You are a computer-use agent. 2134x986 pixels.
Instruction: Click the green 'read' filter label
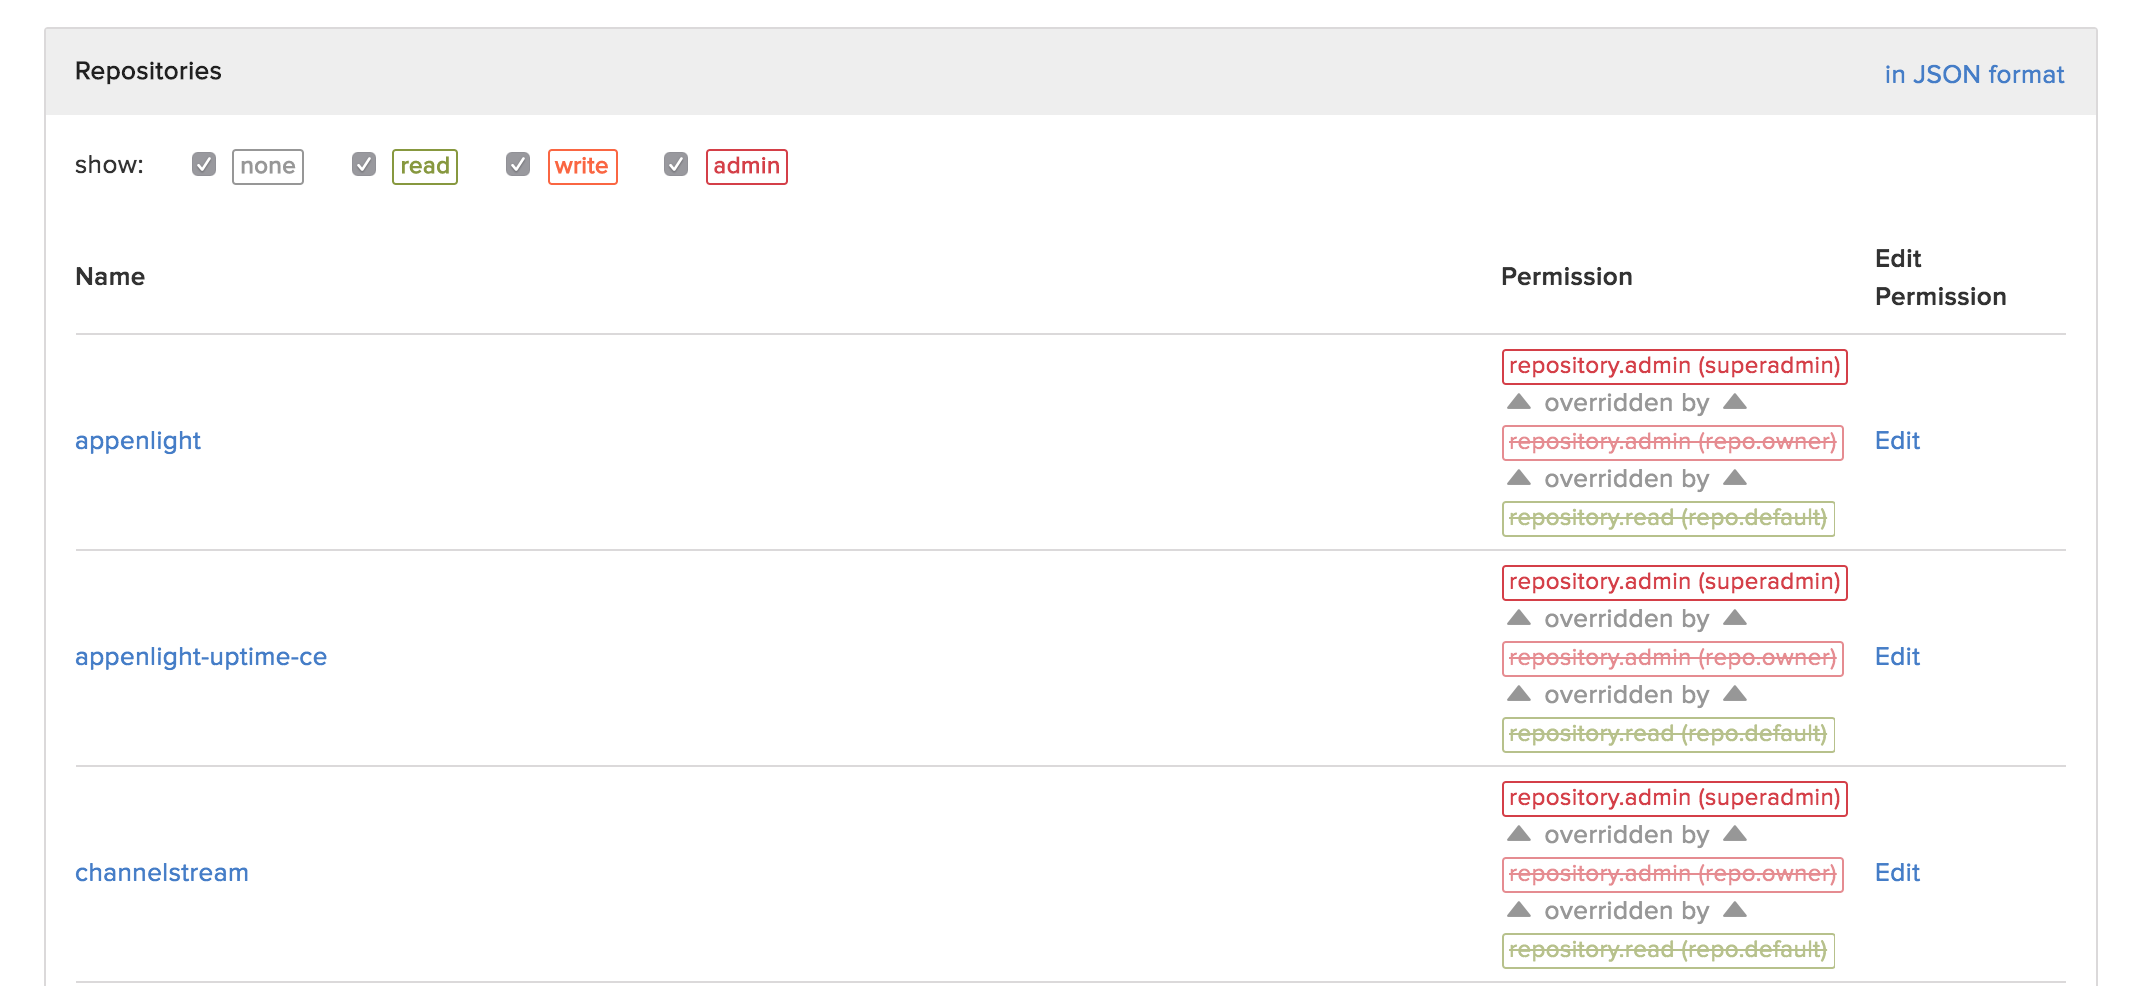click(x=425, y=166)
